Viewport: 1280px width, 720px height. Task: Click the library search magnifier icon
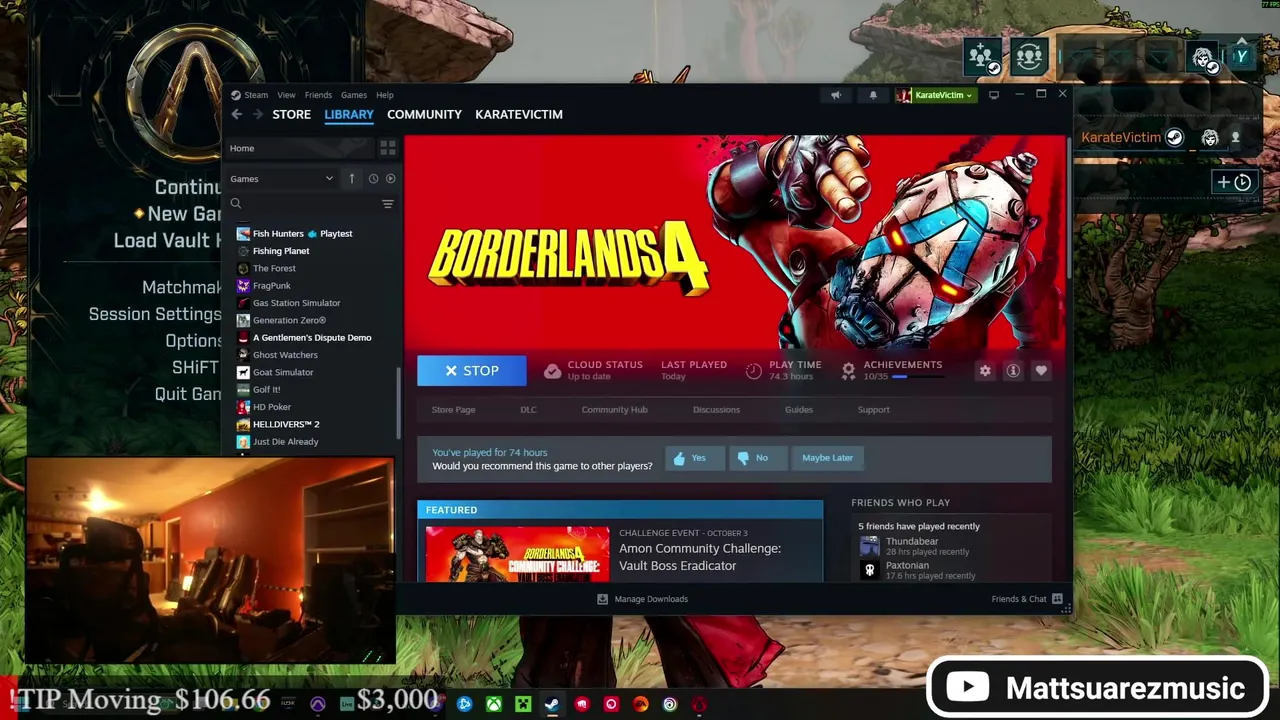pyautogui.click(x=236, y=204)
